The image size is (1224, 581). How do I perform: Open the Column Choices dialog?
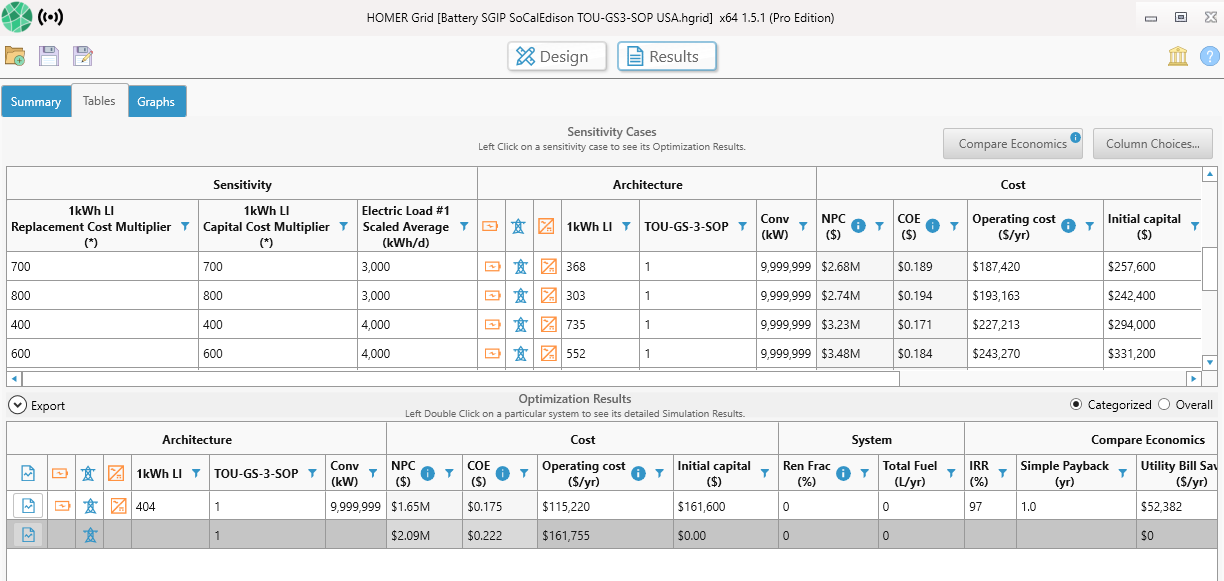[1152, 143]
